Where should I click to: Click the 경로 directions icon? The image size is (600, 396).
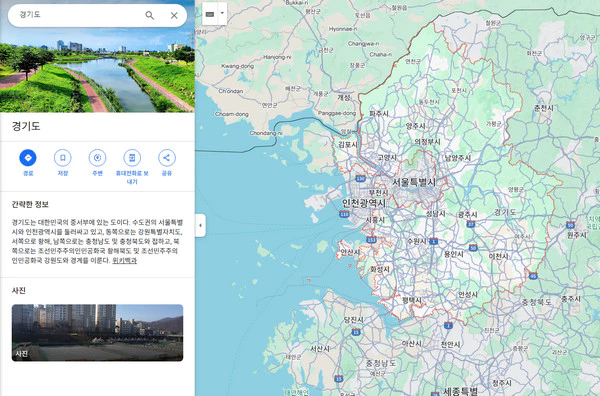click(x=28, y=158)
